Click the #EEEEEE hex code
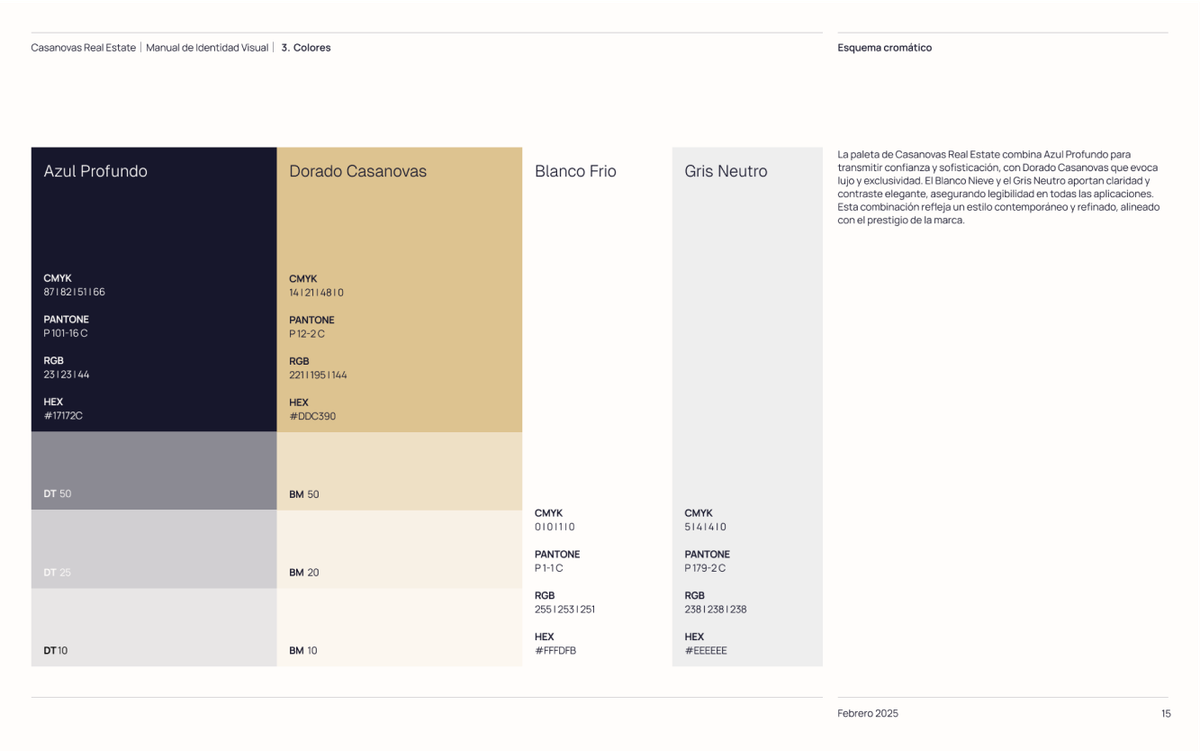Image resolution: width=1200 pixels, height=751 pixels. [706, 650]
